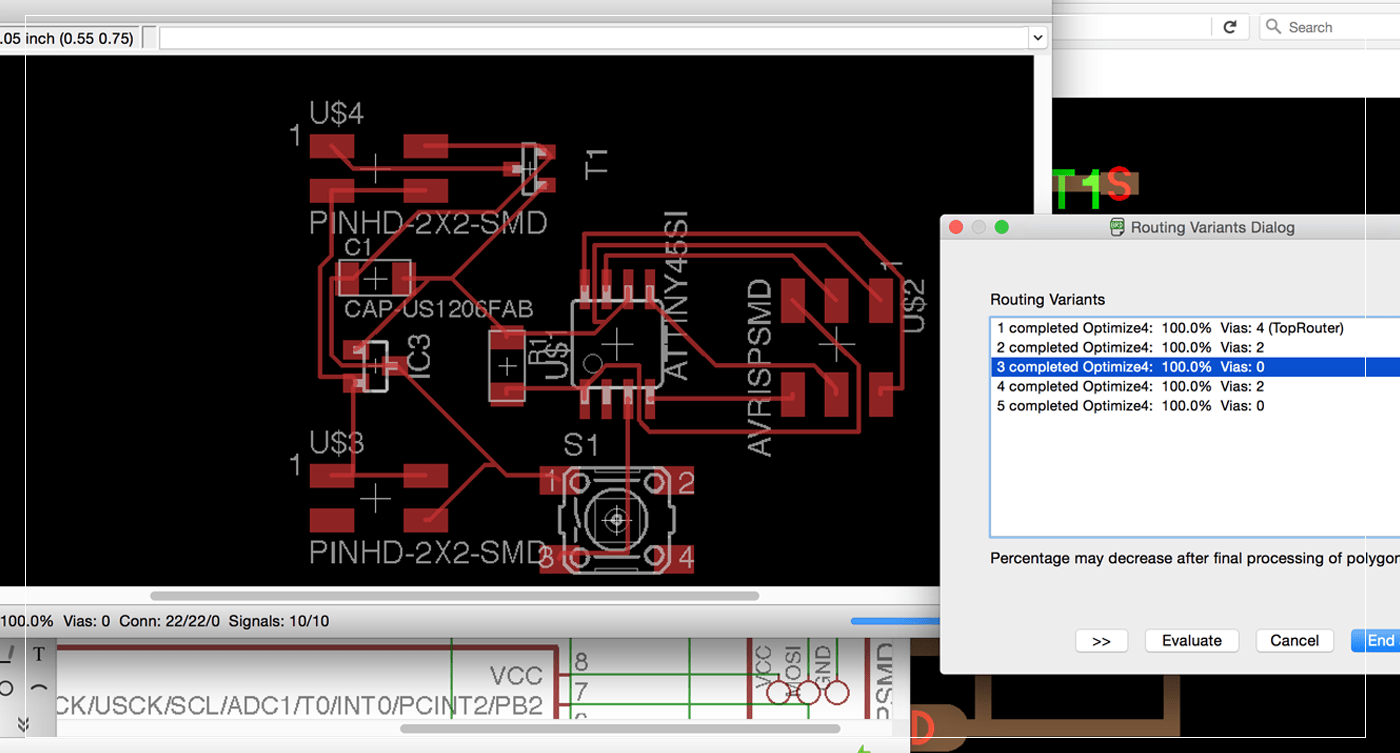
Task: Select routing variant 2 completed Optimize4
Action: pyautogui.click(x=1195, y=347)
